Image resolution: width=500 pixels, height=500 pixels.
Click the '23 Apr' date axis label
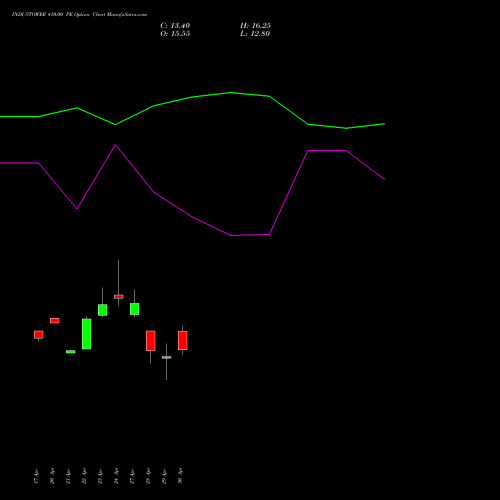click(100, 476)
